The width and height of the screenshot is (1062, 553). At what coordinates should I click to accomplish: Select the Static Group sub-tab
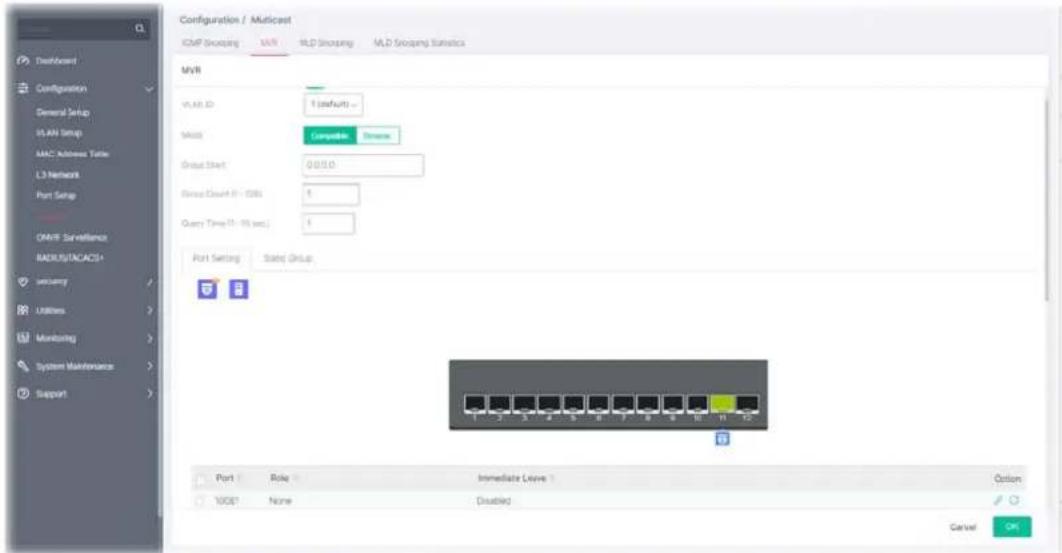click(288, 258)
